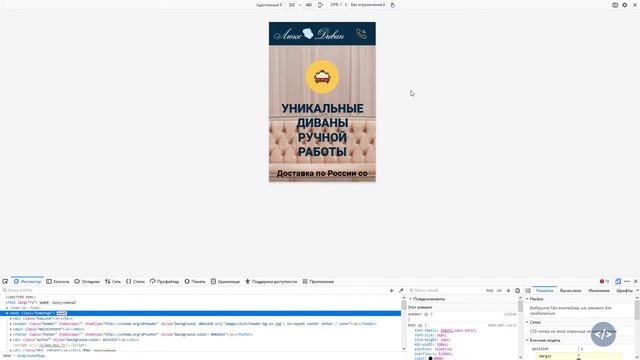640x360 pixels.
Task: Open the Профайлер tab
Action: coord(164,282)
